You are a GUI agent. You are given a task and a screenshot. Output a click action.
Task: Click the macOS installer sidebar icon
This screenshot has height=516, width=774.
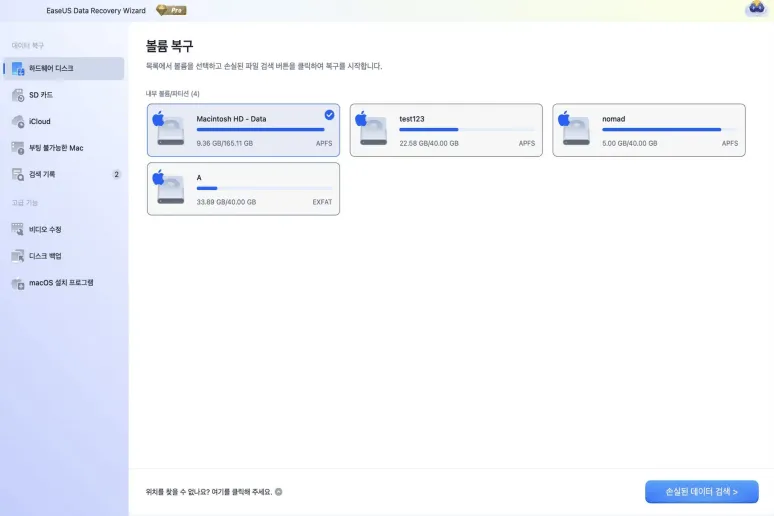tap(17, 283)
